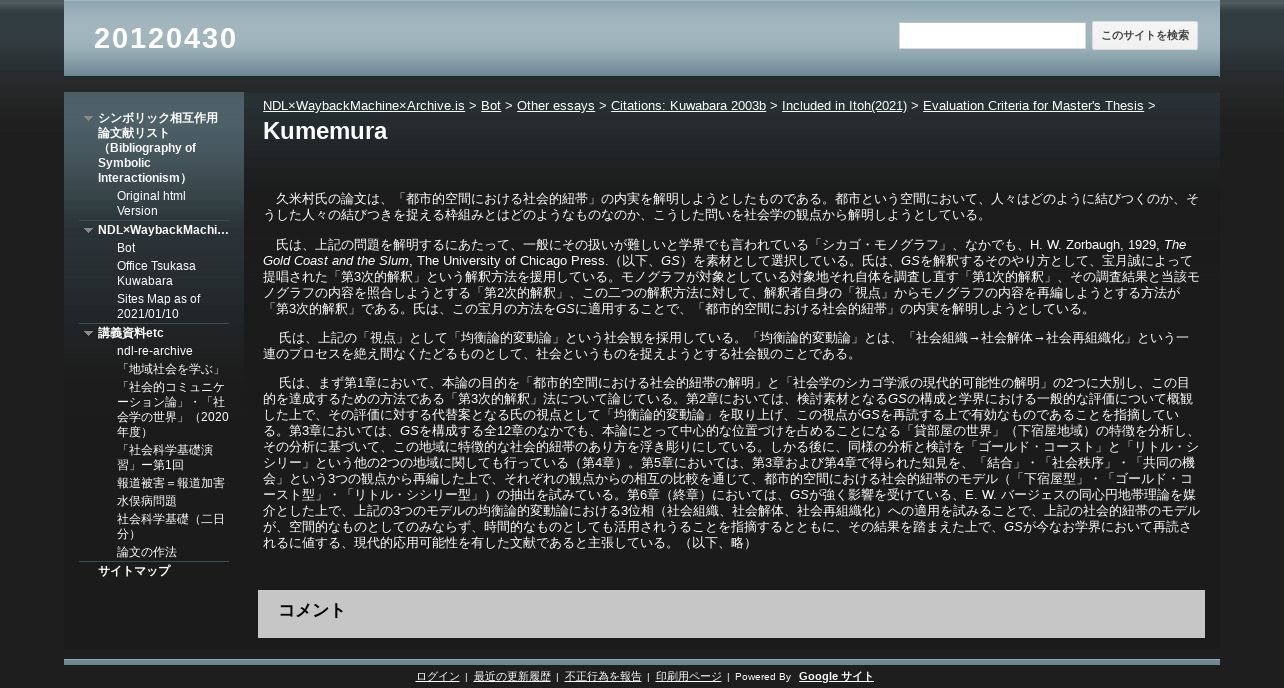
Task: Click the このサイトを検索 search button
Action: point(1145,36)
